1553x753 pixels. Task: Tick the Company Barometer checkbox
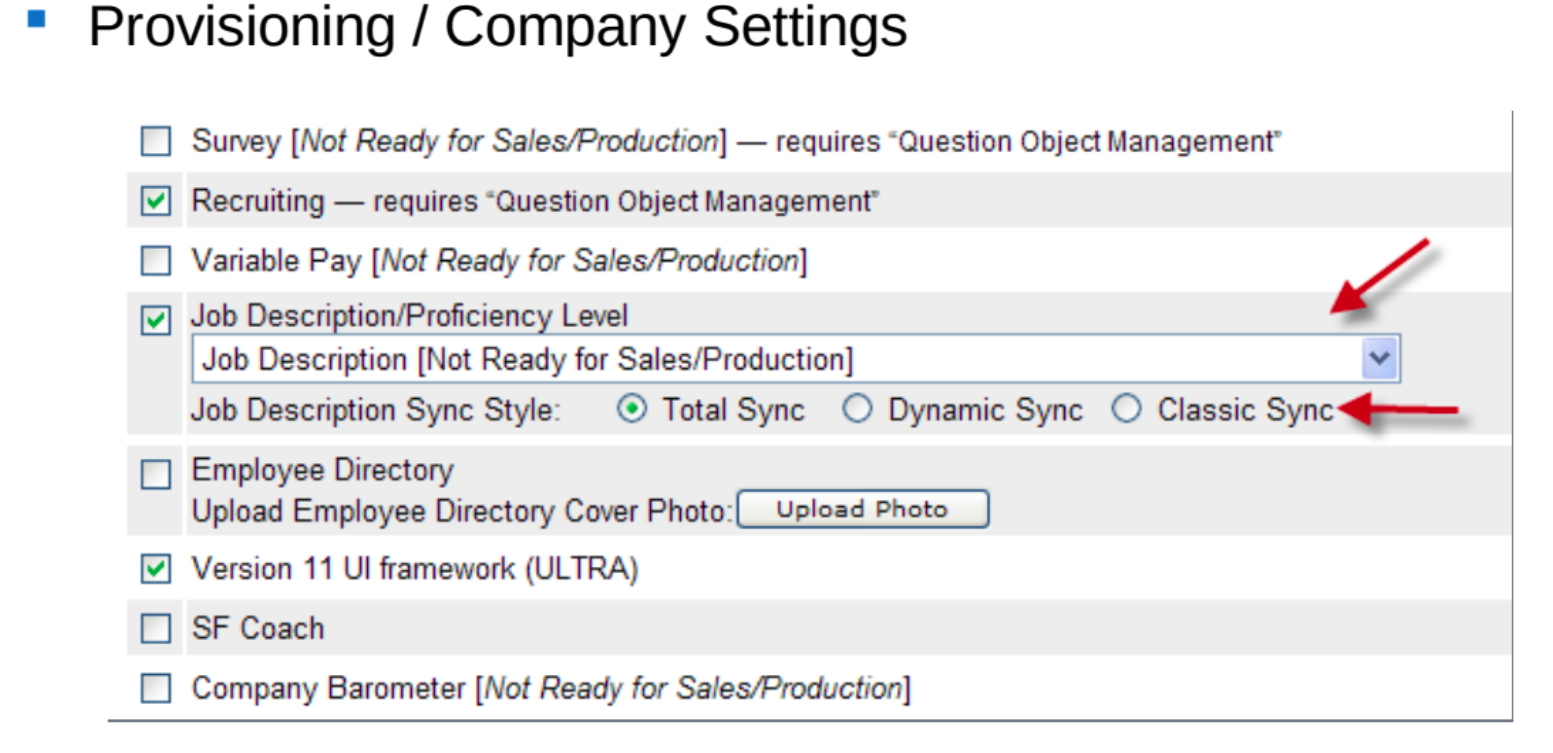click(x=155, y=689)
